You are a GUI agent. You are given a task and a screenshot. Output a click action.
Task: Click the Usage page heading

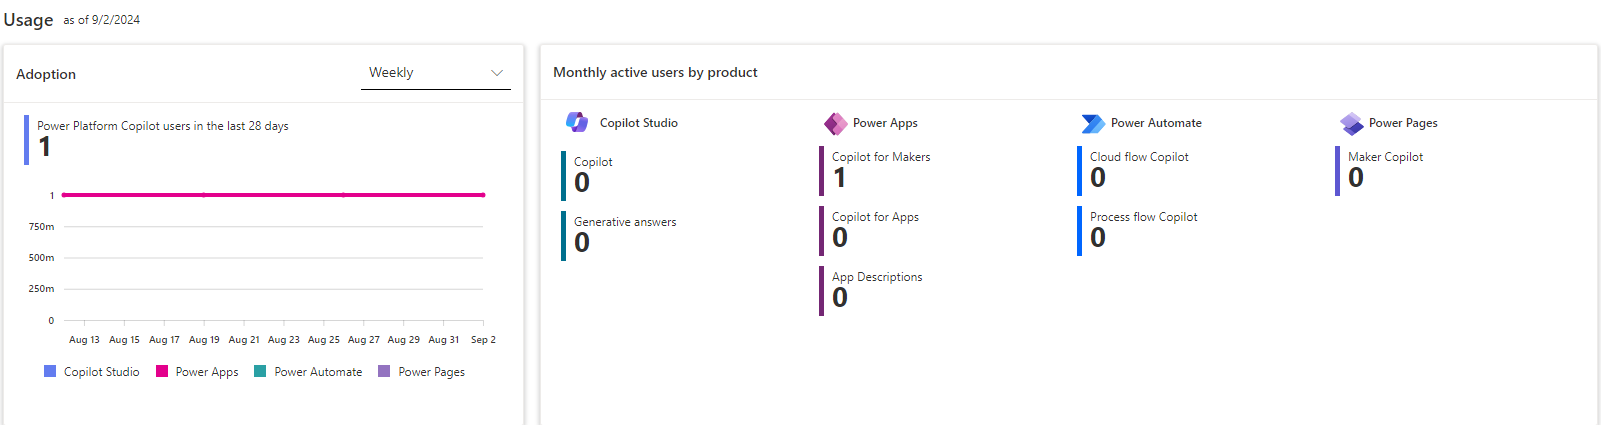click(x=28, y=20)
